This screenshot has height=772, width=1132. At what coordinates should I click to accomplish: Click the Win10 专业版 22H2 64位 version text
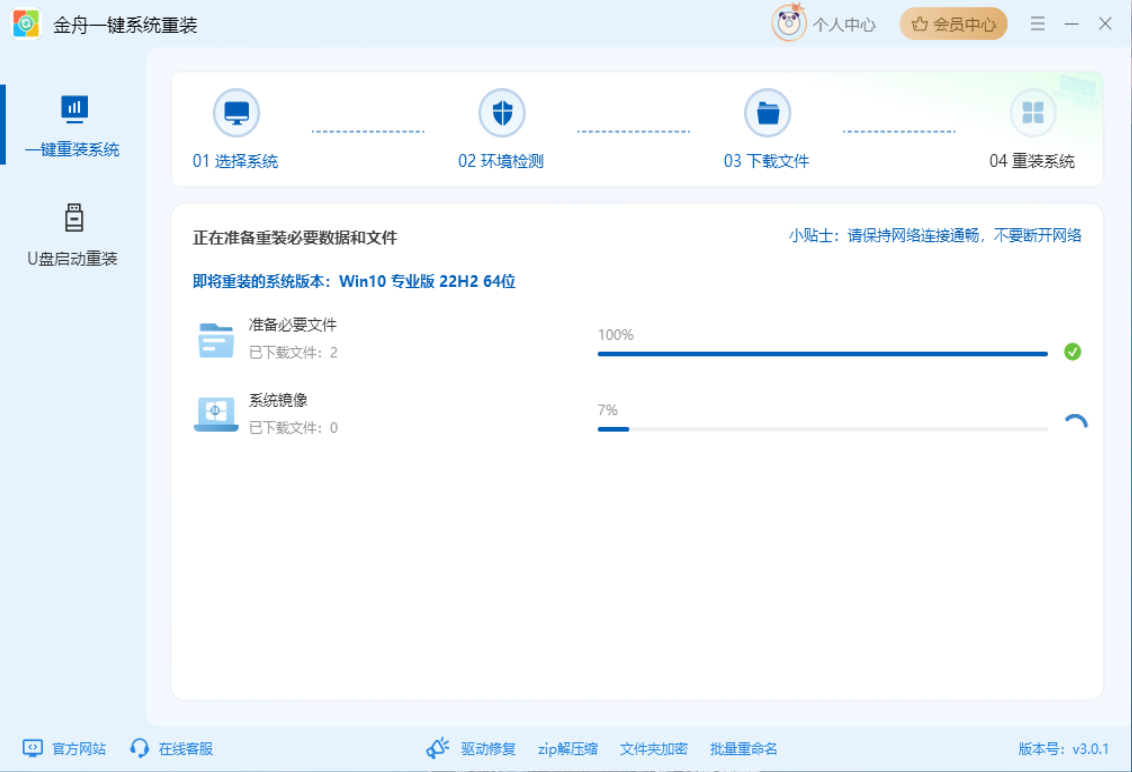[427, 282]
